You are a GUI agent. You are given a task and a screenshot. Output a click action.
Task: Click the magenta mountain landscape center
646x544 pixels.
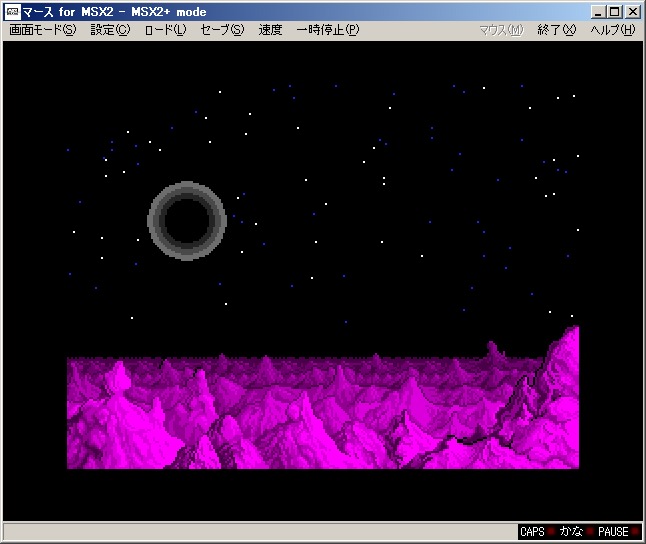[322, 413]
